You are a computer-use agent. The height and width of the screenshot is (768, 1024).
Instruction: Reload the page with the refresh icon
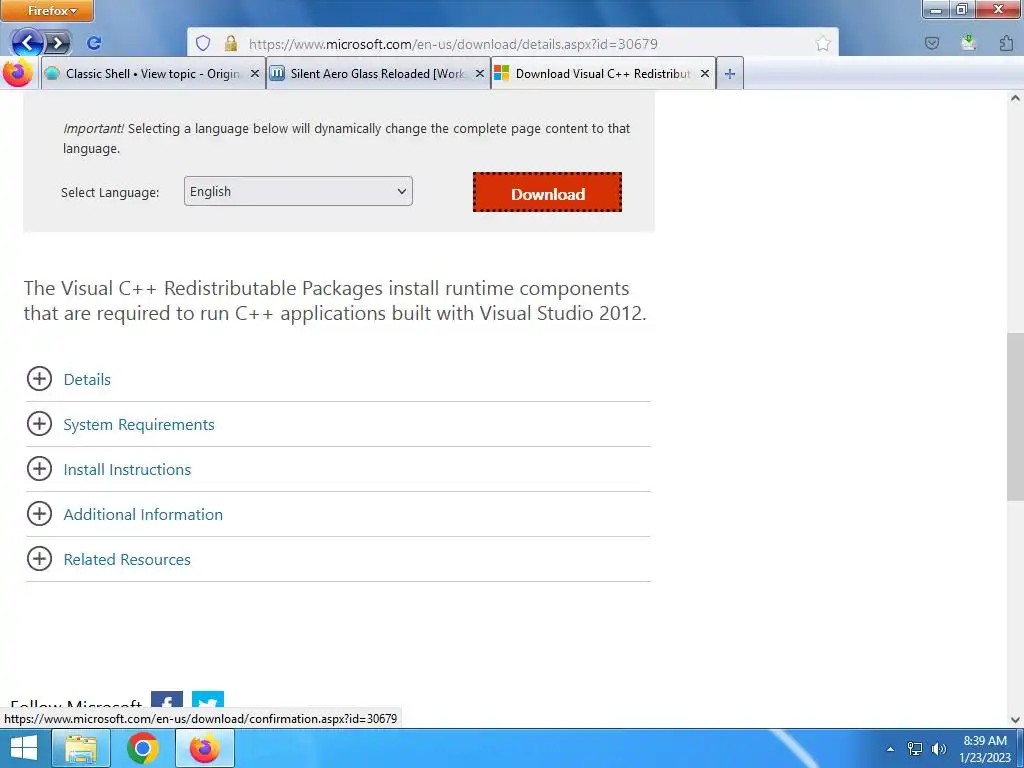94,43
